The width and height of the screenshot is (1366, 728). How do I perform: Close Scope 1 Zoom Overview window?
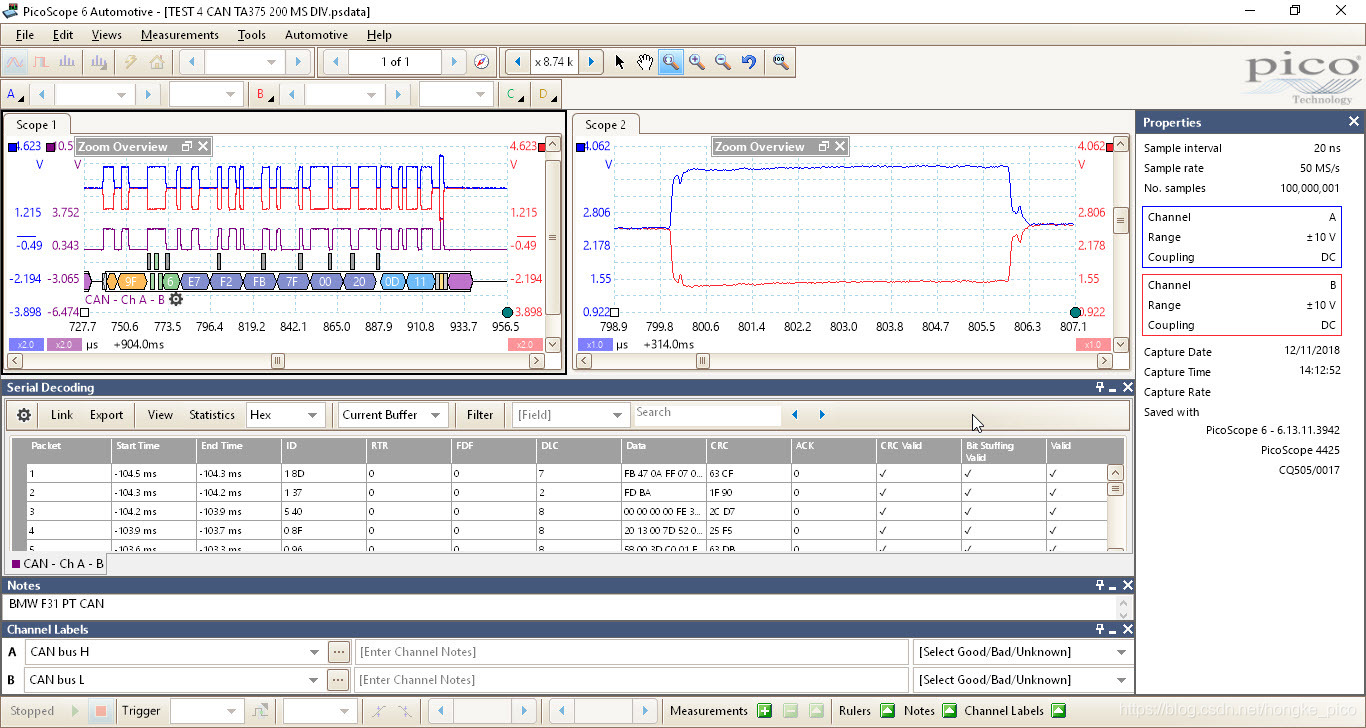(x=203, y=147)
